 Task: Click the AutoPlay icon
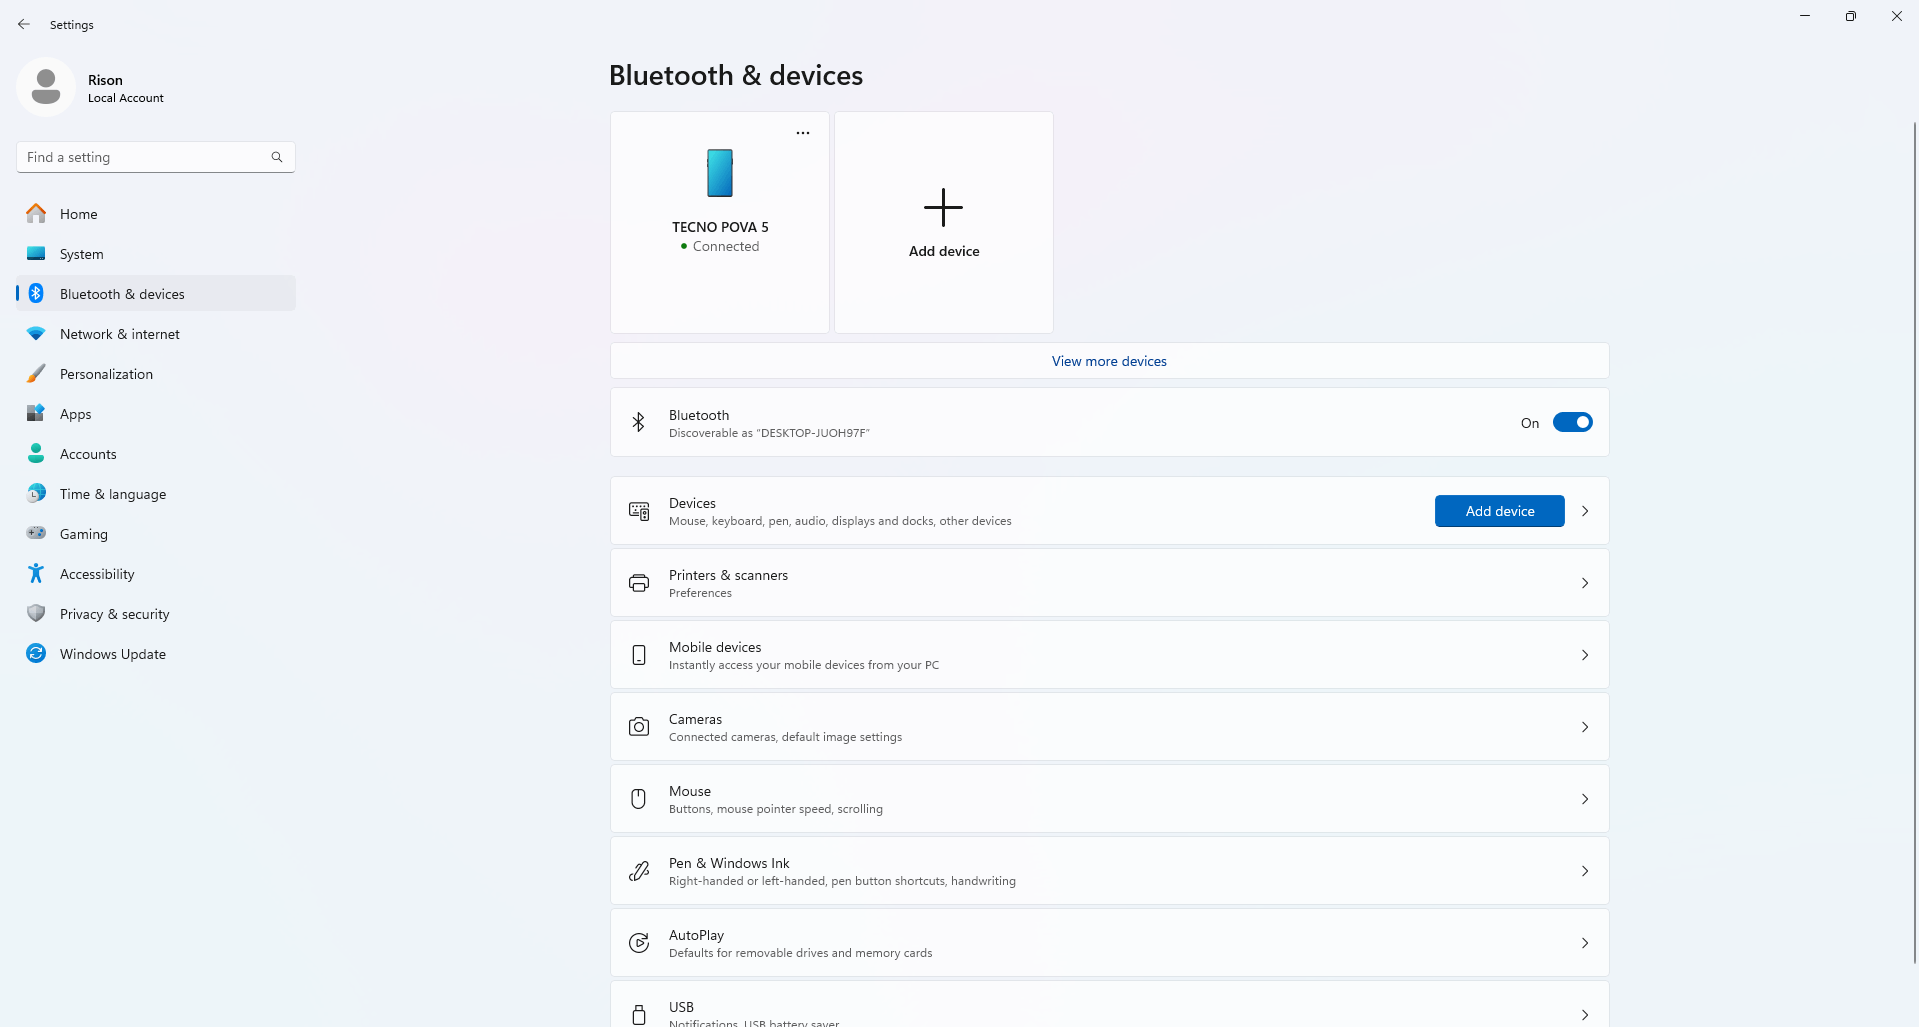pos(639,943)
